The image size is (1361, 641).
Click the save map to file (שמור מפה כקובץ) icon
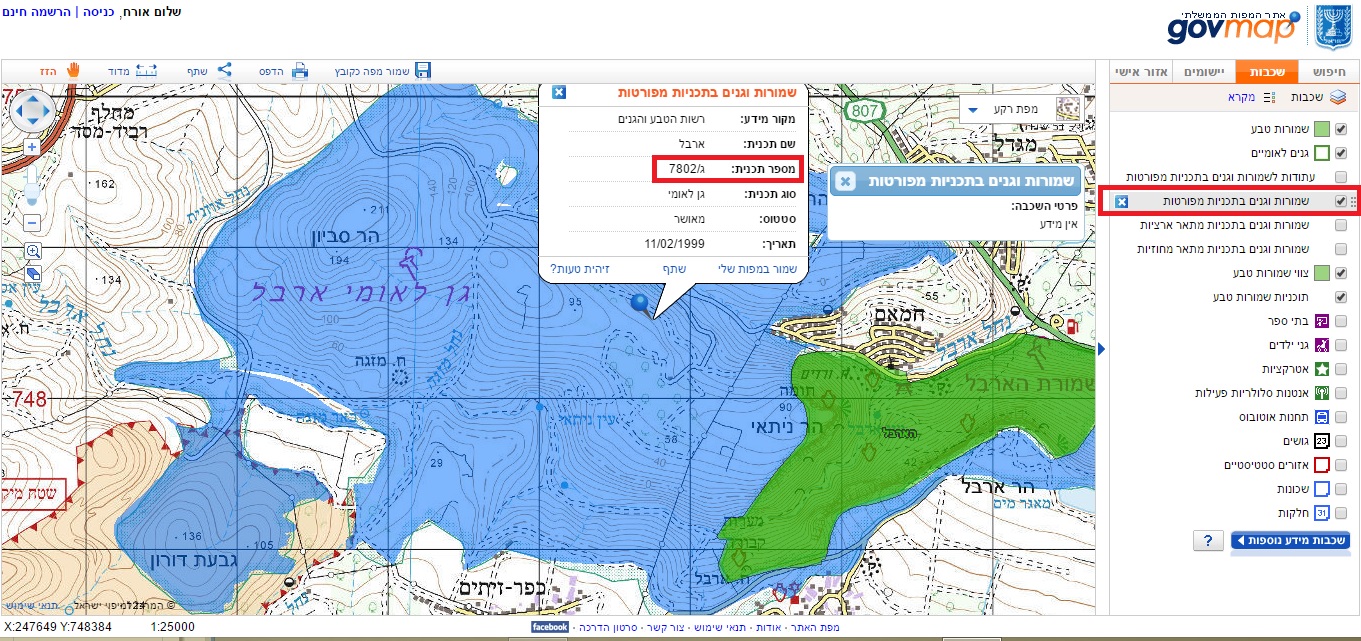pos(423,71)
